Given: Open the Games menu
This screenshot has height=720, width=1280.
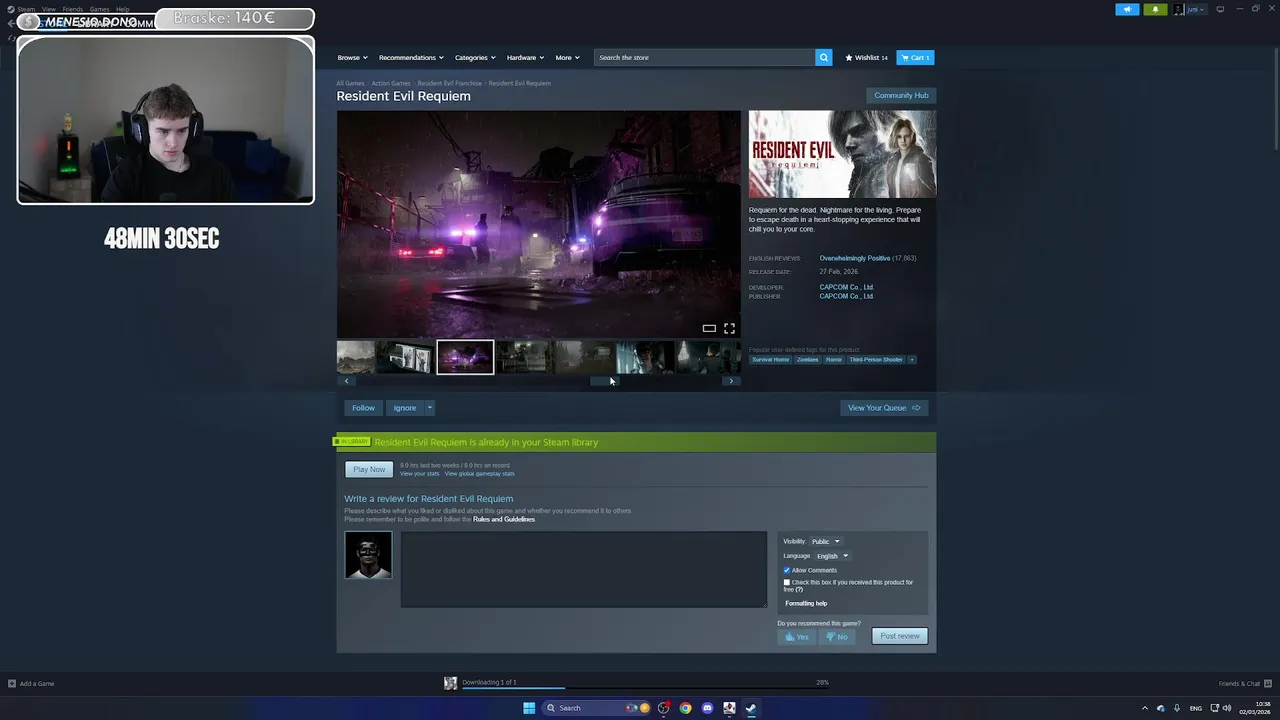Looking at the screenshot, I should [99, 9].
